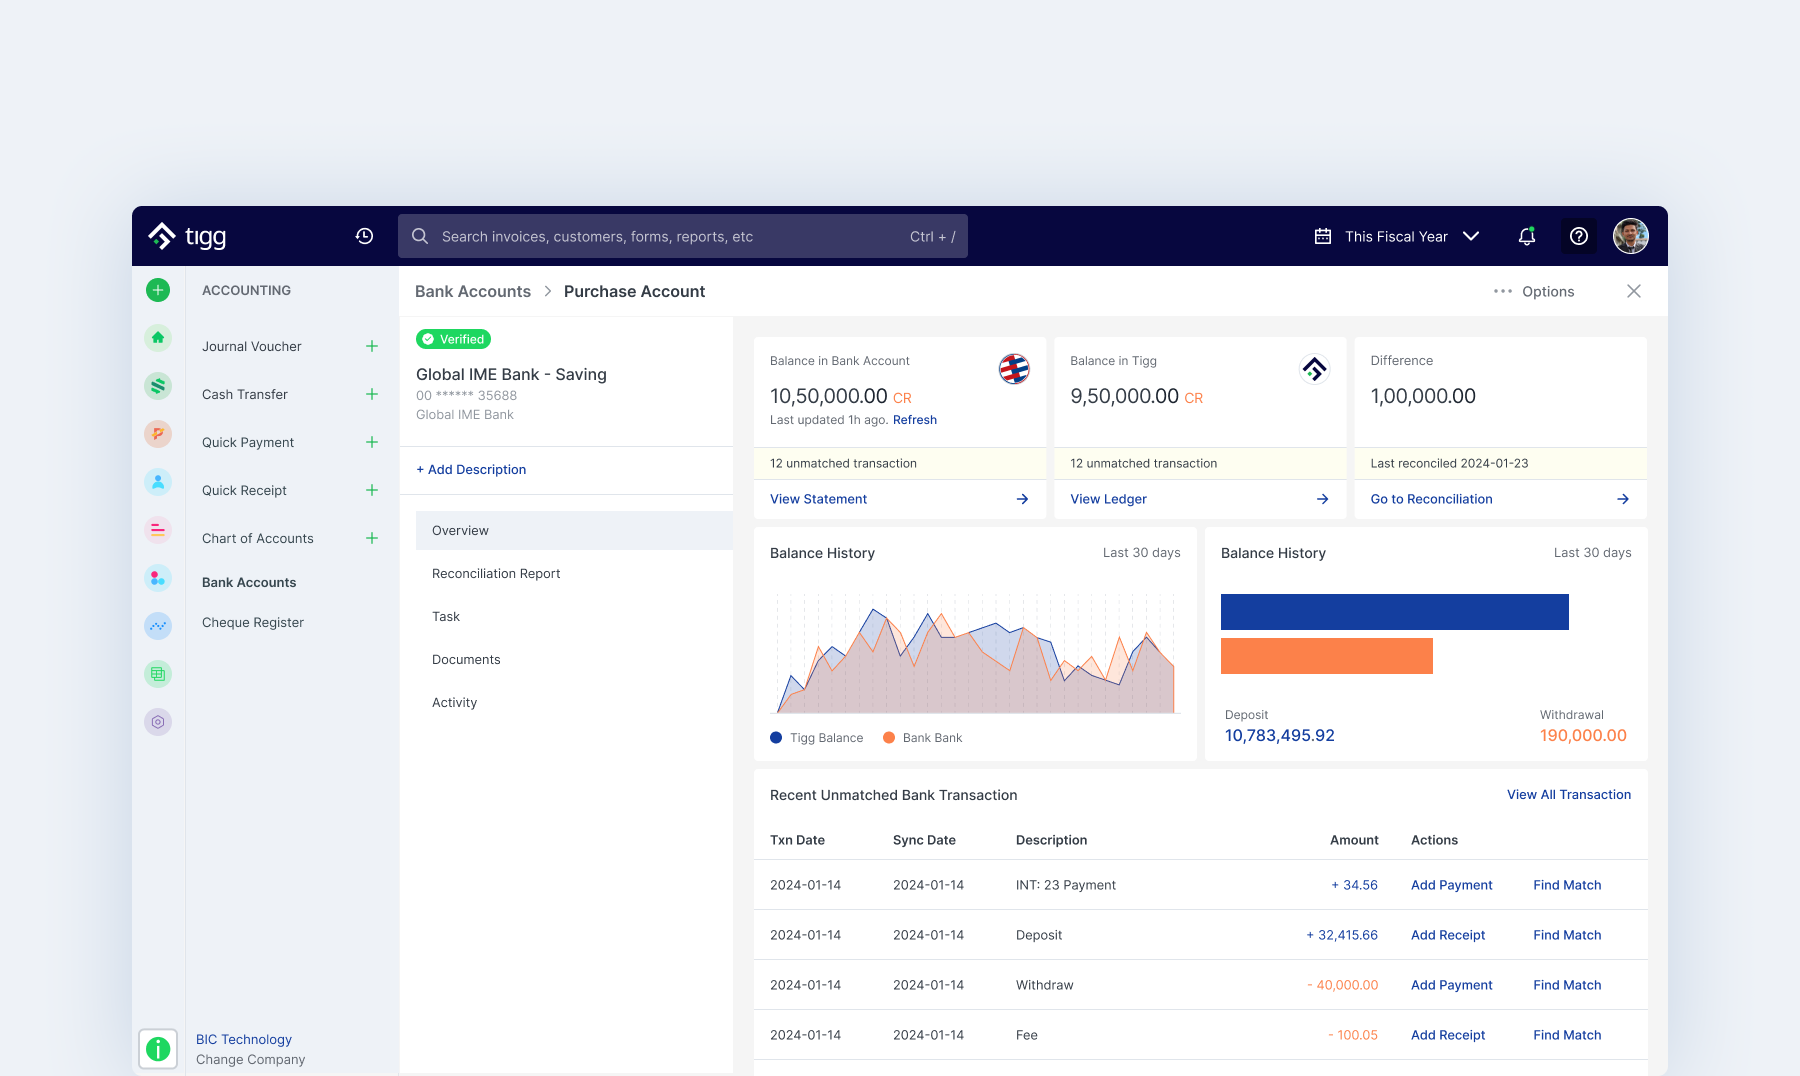Click View All Transaction link
Screen dimensions: 1800x1076
(x=1569, y=795)
